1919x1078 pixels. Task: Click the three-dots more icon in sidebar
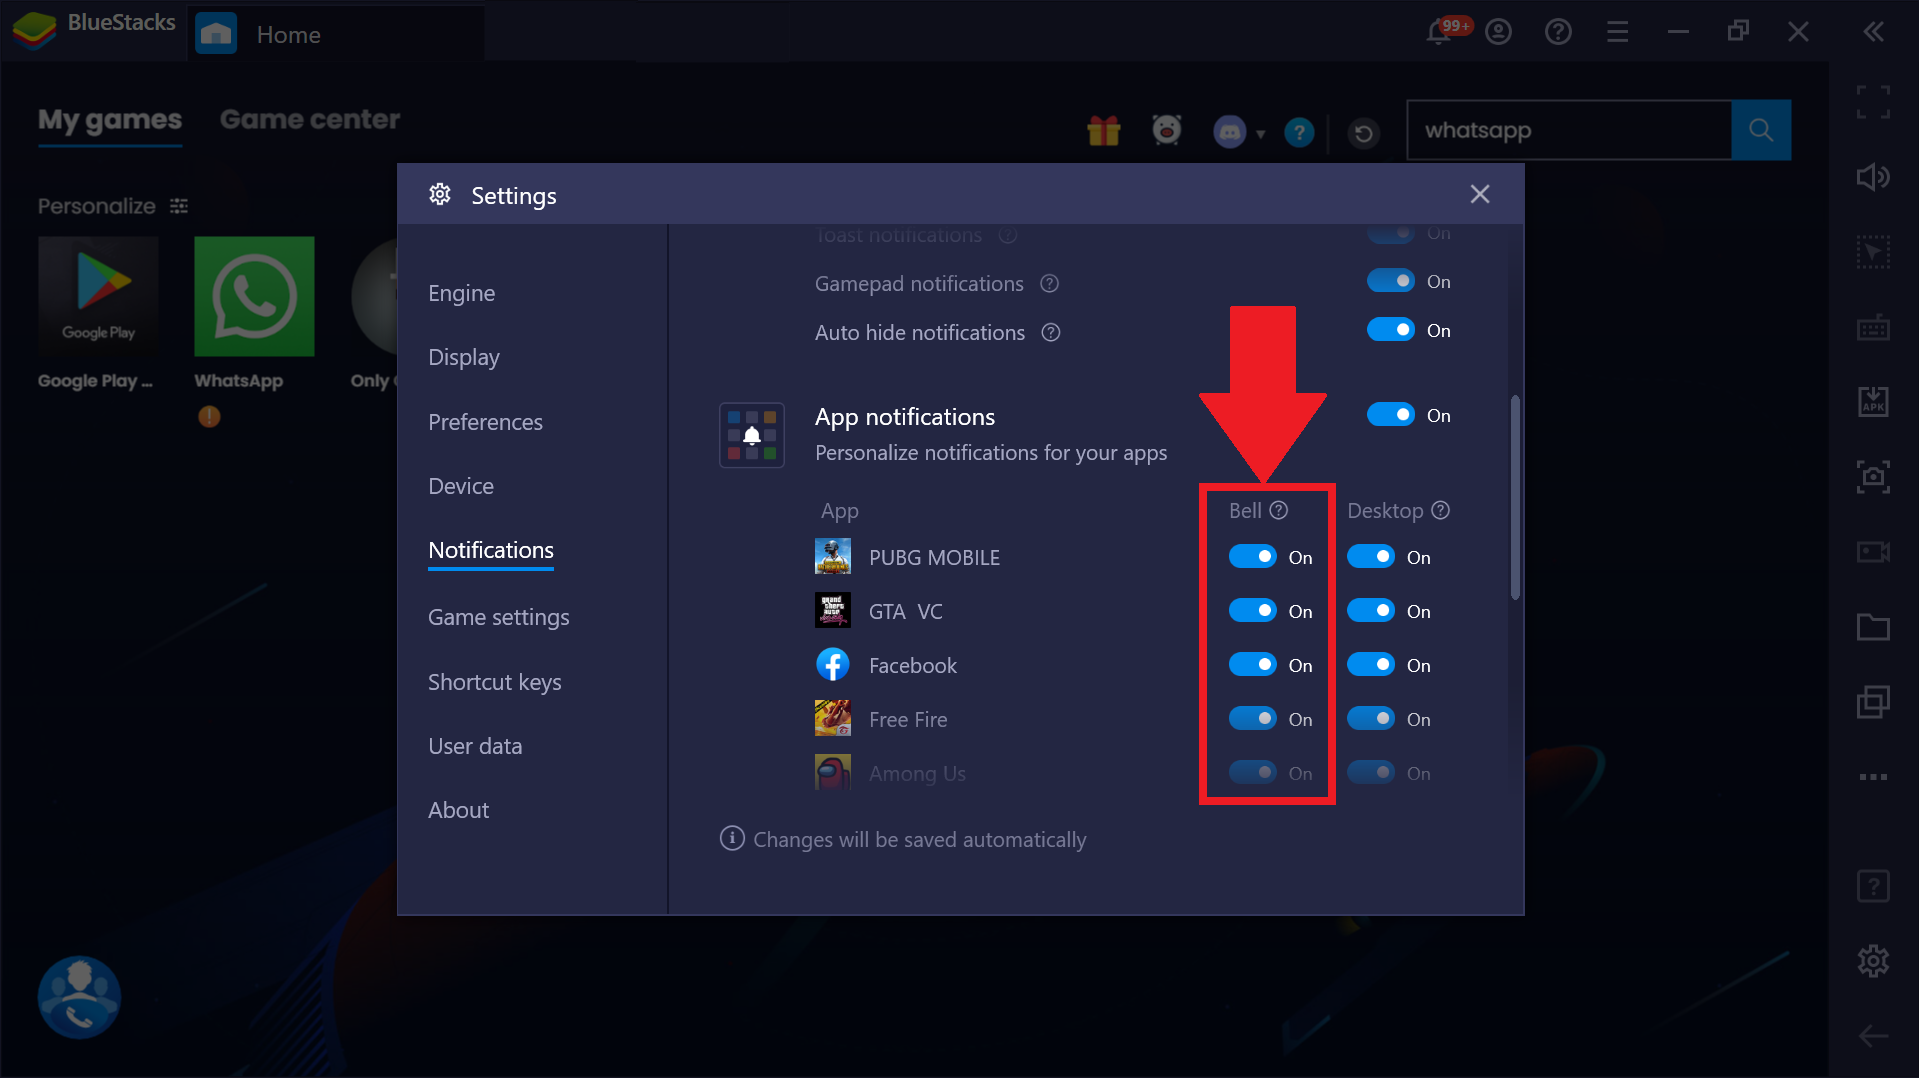point(1873,777)
